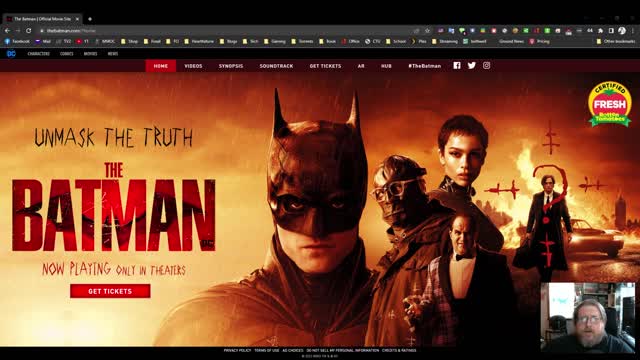Open NEWS in the DC top bar
Viewport: 640px width, 360px height.
[113, 53]
